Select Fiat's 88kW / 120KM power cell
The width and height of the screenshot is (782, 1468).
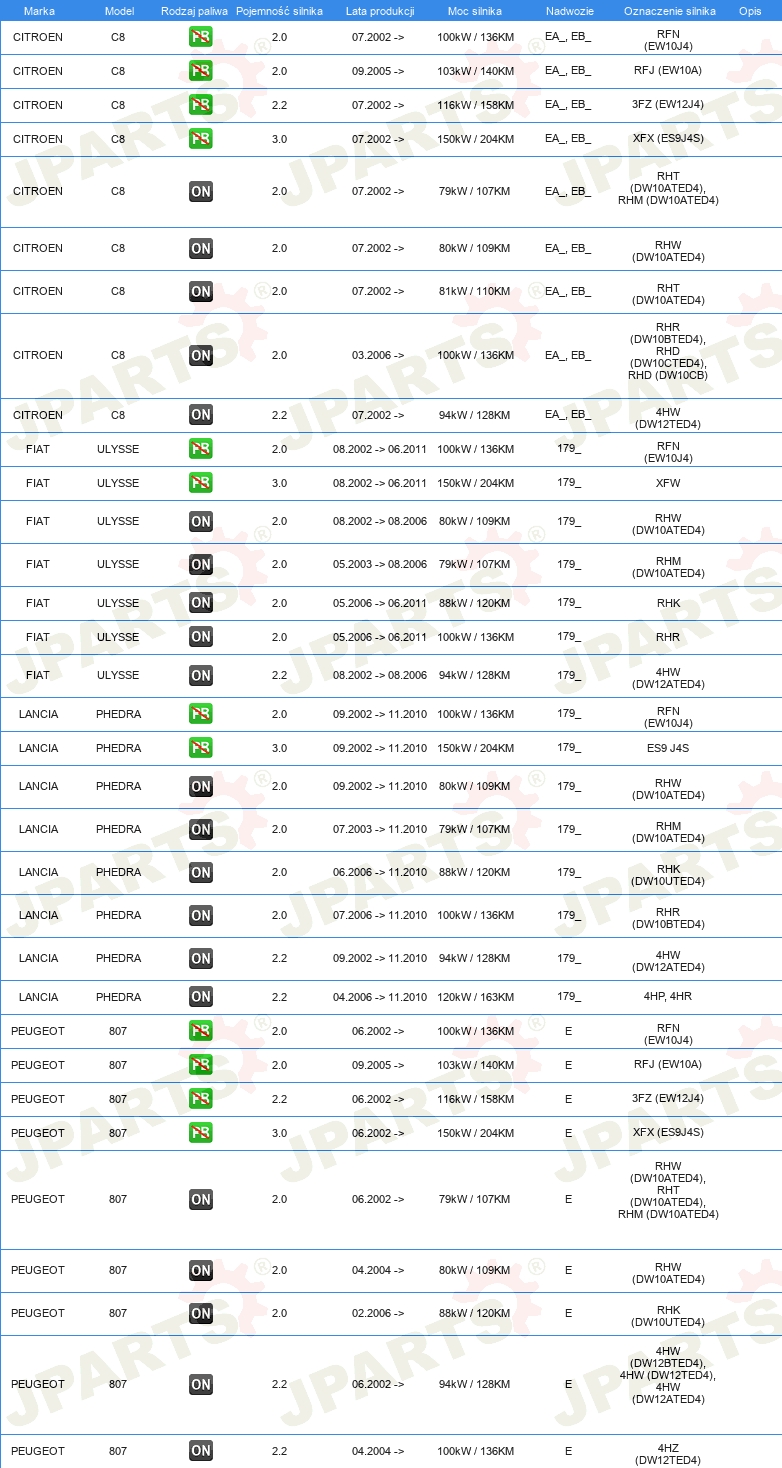coord(474,603)
